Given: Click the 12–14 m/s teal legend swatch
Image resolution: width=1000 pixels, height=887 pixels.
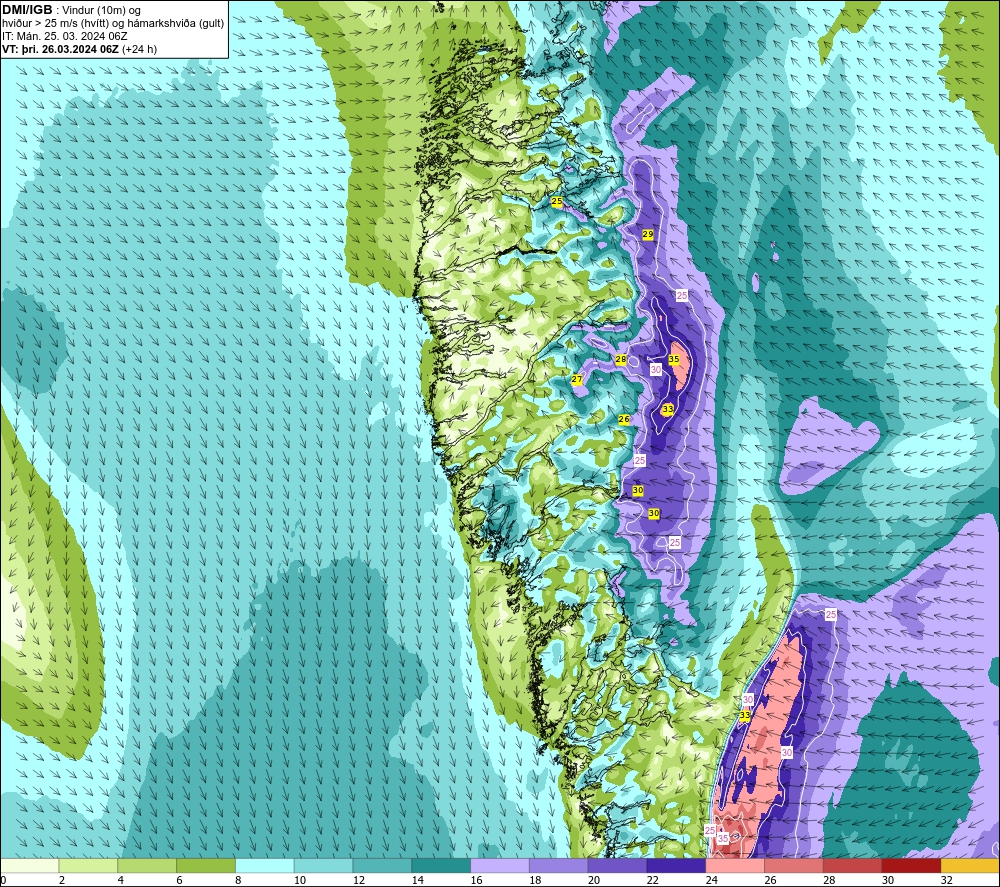Looking at the screenshot, I should tap(382, 865).
